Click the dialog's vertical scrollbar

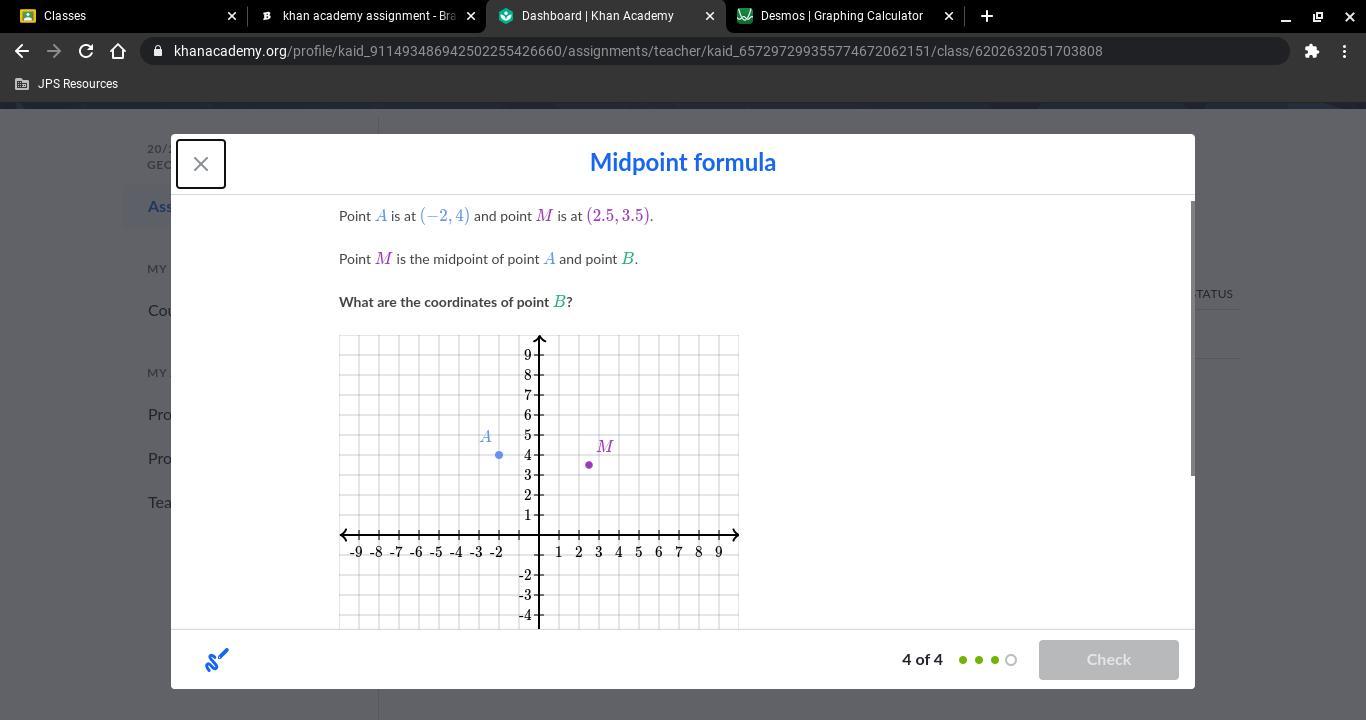pos(1191,338)
